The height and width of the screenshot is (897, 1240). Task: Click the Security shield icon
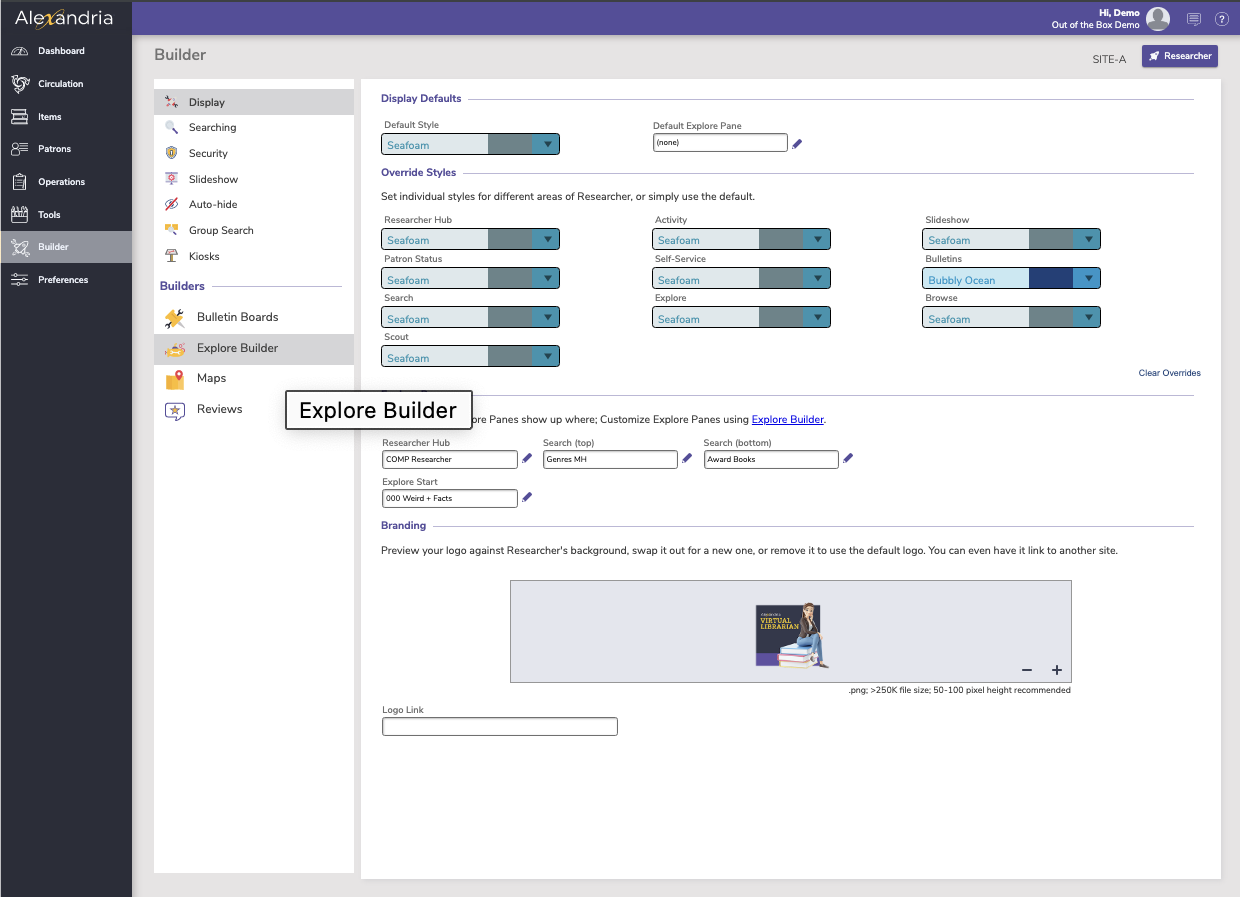pos(171,153)
